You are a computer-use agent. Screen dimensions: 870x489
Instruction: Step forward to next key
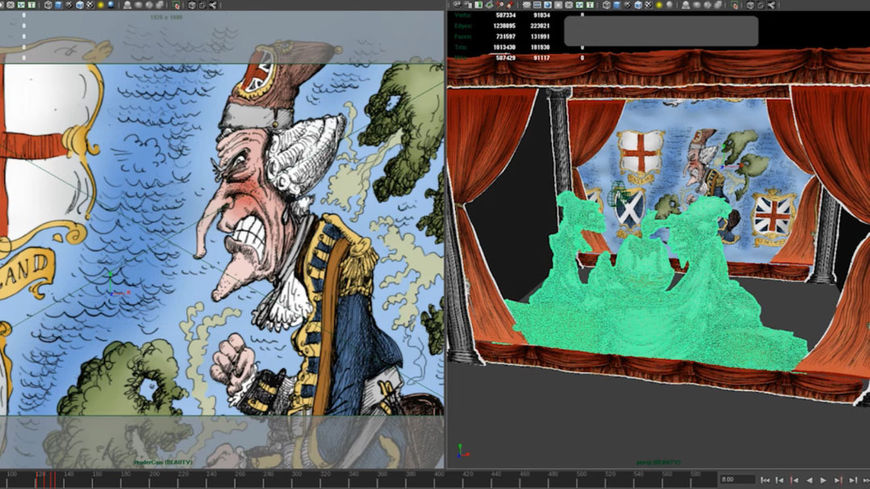click(x=838, y=480)
